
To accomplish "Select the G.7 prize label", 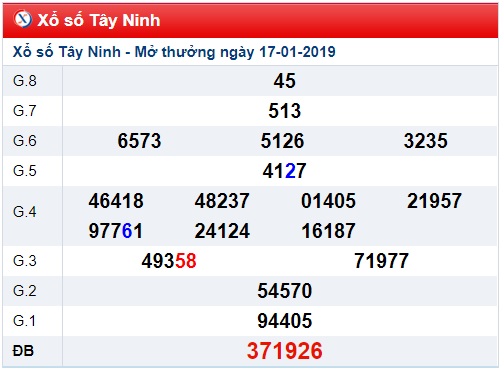I will 25,111.
